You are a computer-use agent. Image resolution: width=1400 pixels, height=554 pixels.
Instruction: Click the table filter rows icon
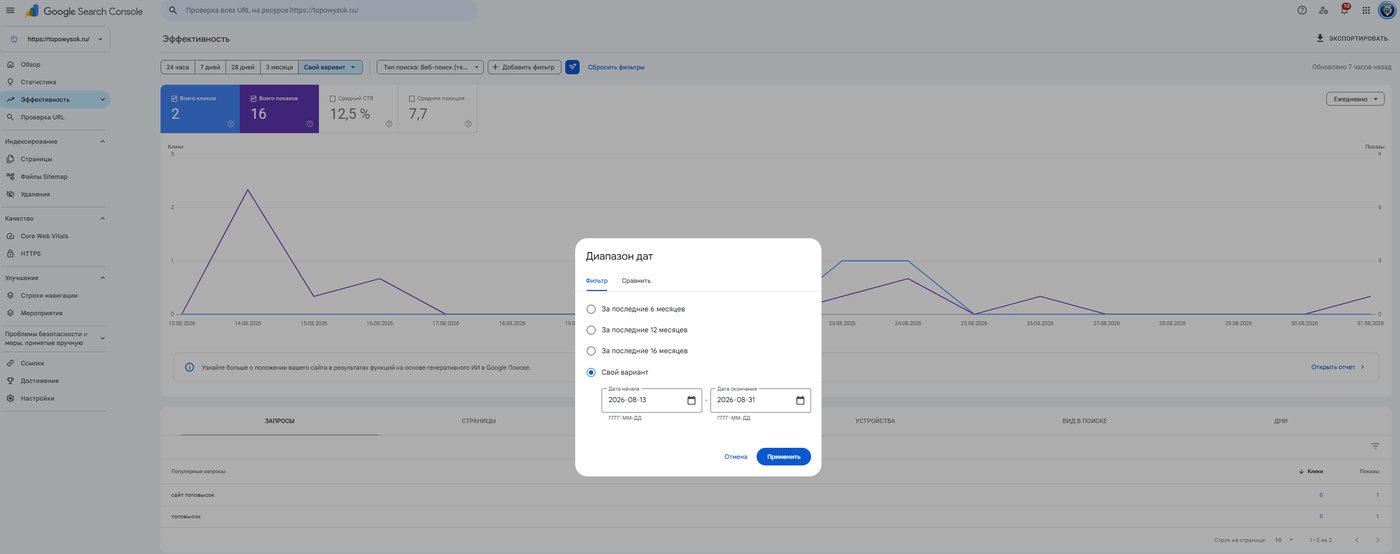click(1375, 446)
